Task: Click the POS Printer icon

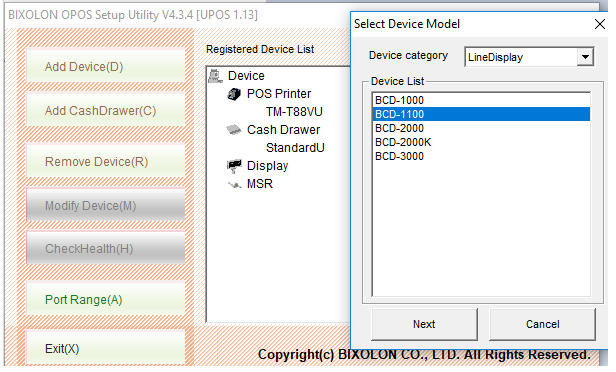Action: tap(234, 94)
